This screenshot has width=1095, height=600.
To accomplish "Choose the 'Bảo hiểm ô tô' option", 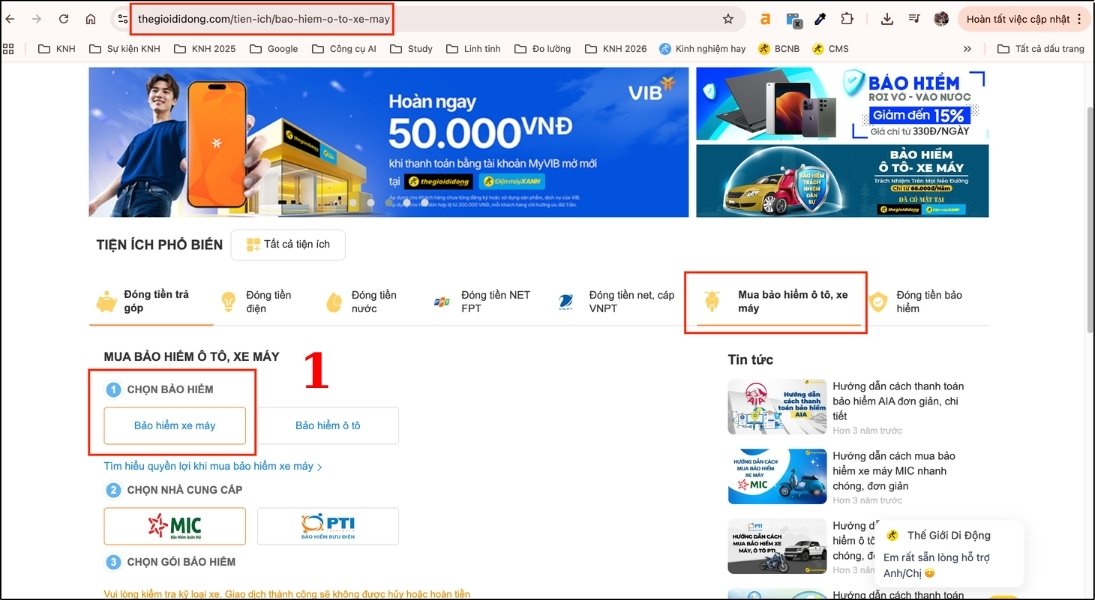I will [328, 425].
